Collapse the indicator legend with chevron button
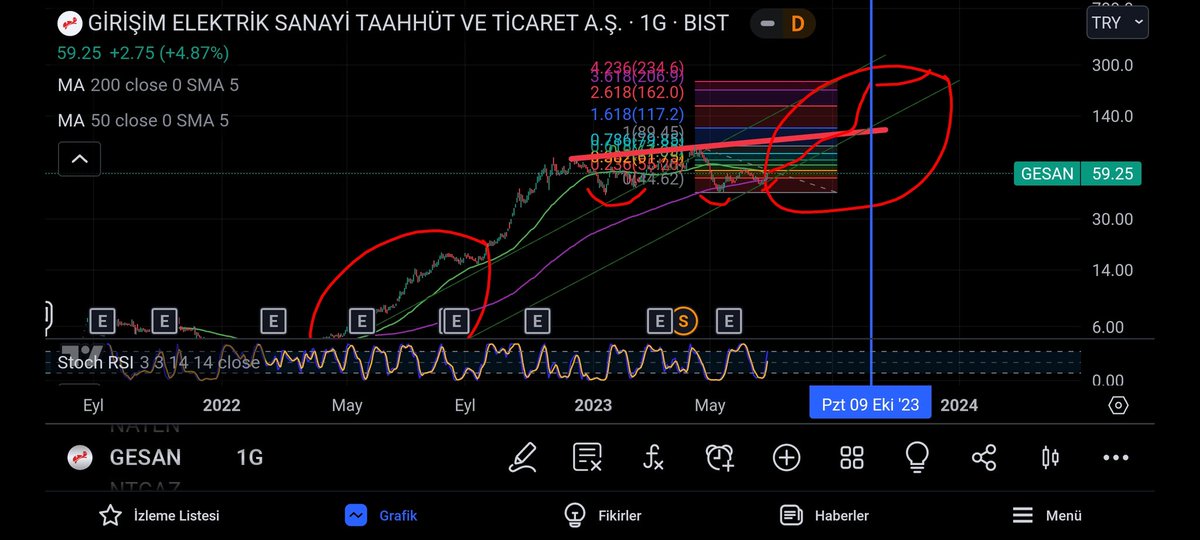The height and width of the screenshot is (540, 1200). (x=79, y=158)
